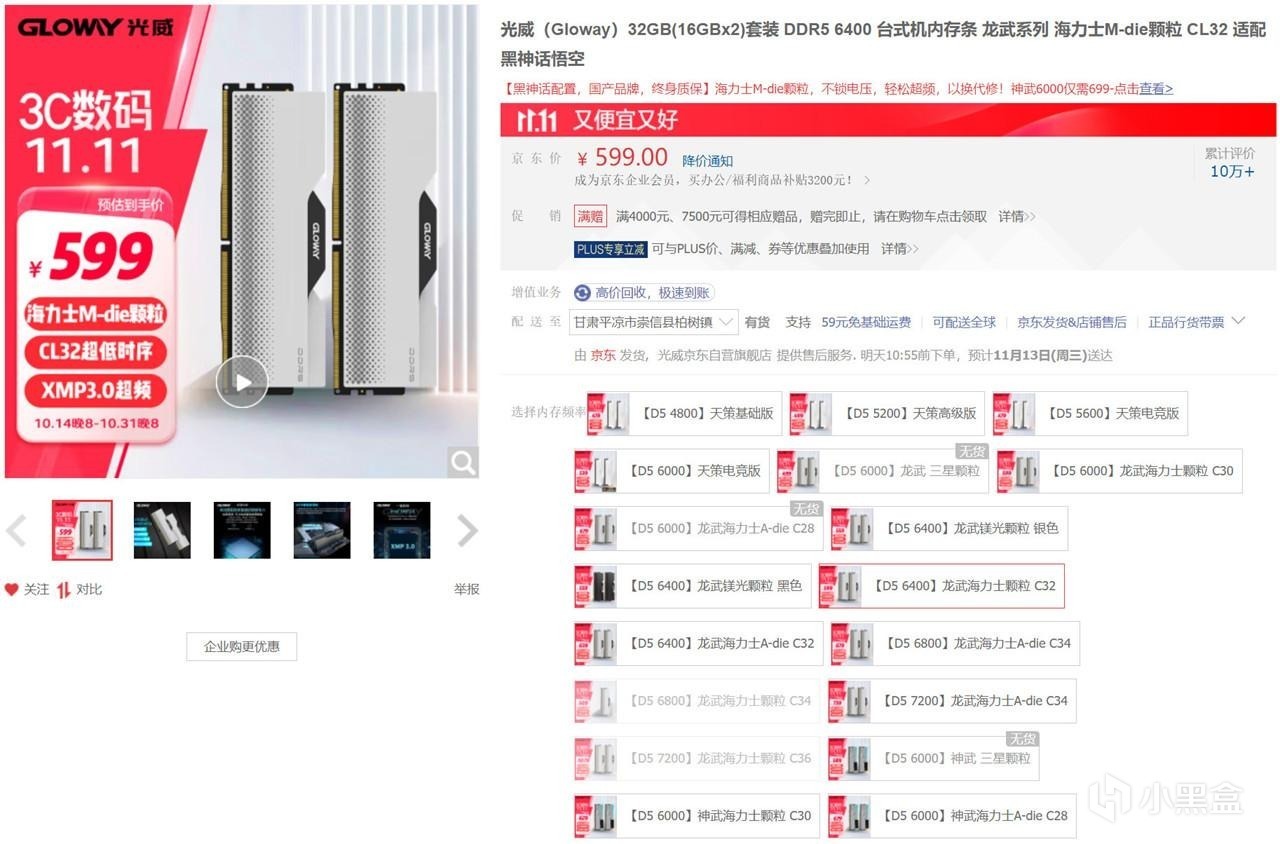The height and width of the screenshot is (844, 1280).
Task: Show next thumbnails with right arrow
Action: [x=467, y=531]
